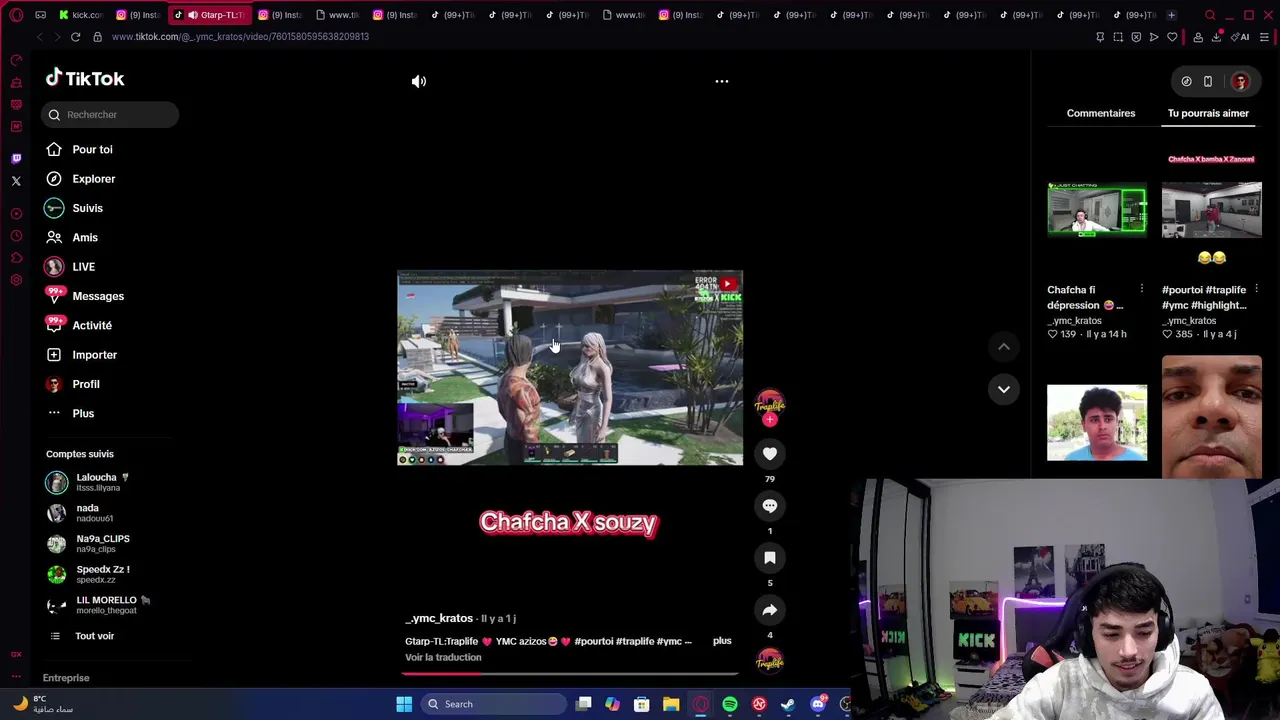Mute the TikTok video sound

tap(419, 81)
